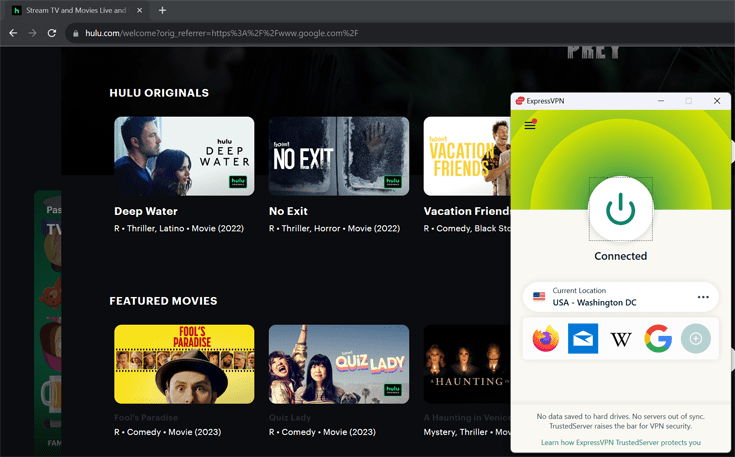Open the No Exit thumbnail

point(339,156)
